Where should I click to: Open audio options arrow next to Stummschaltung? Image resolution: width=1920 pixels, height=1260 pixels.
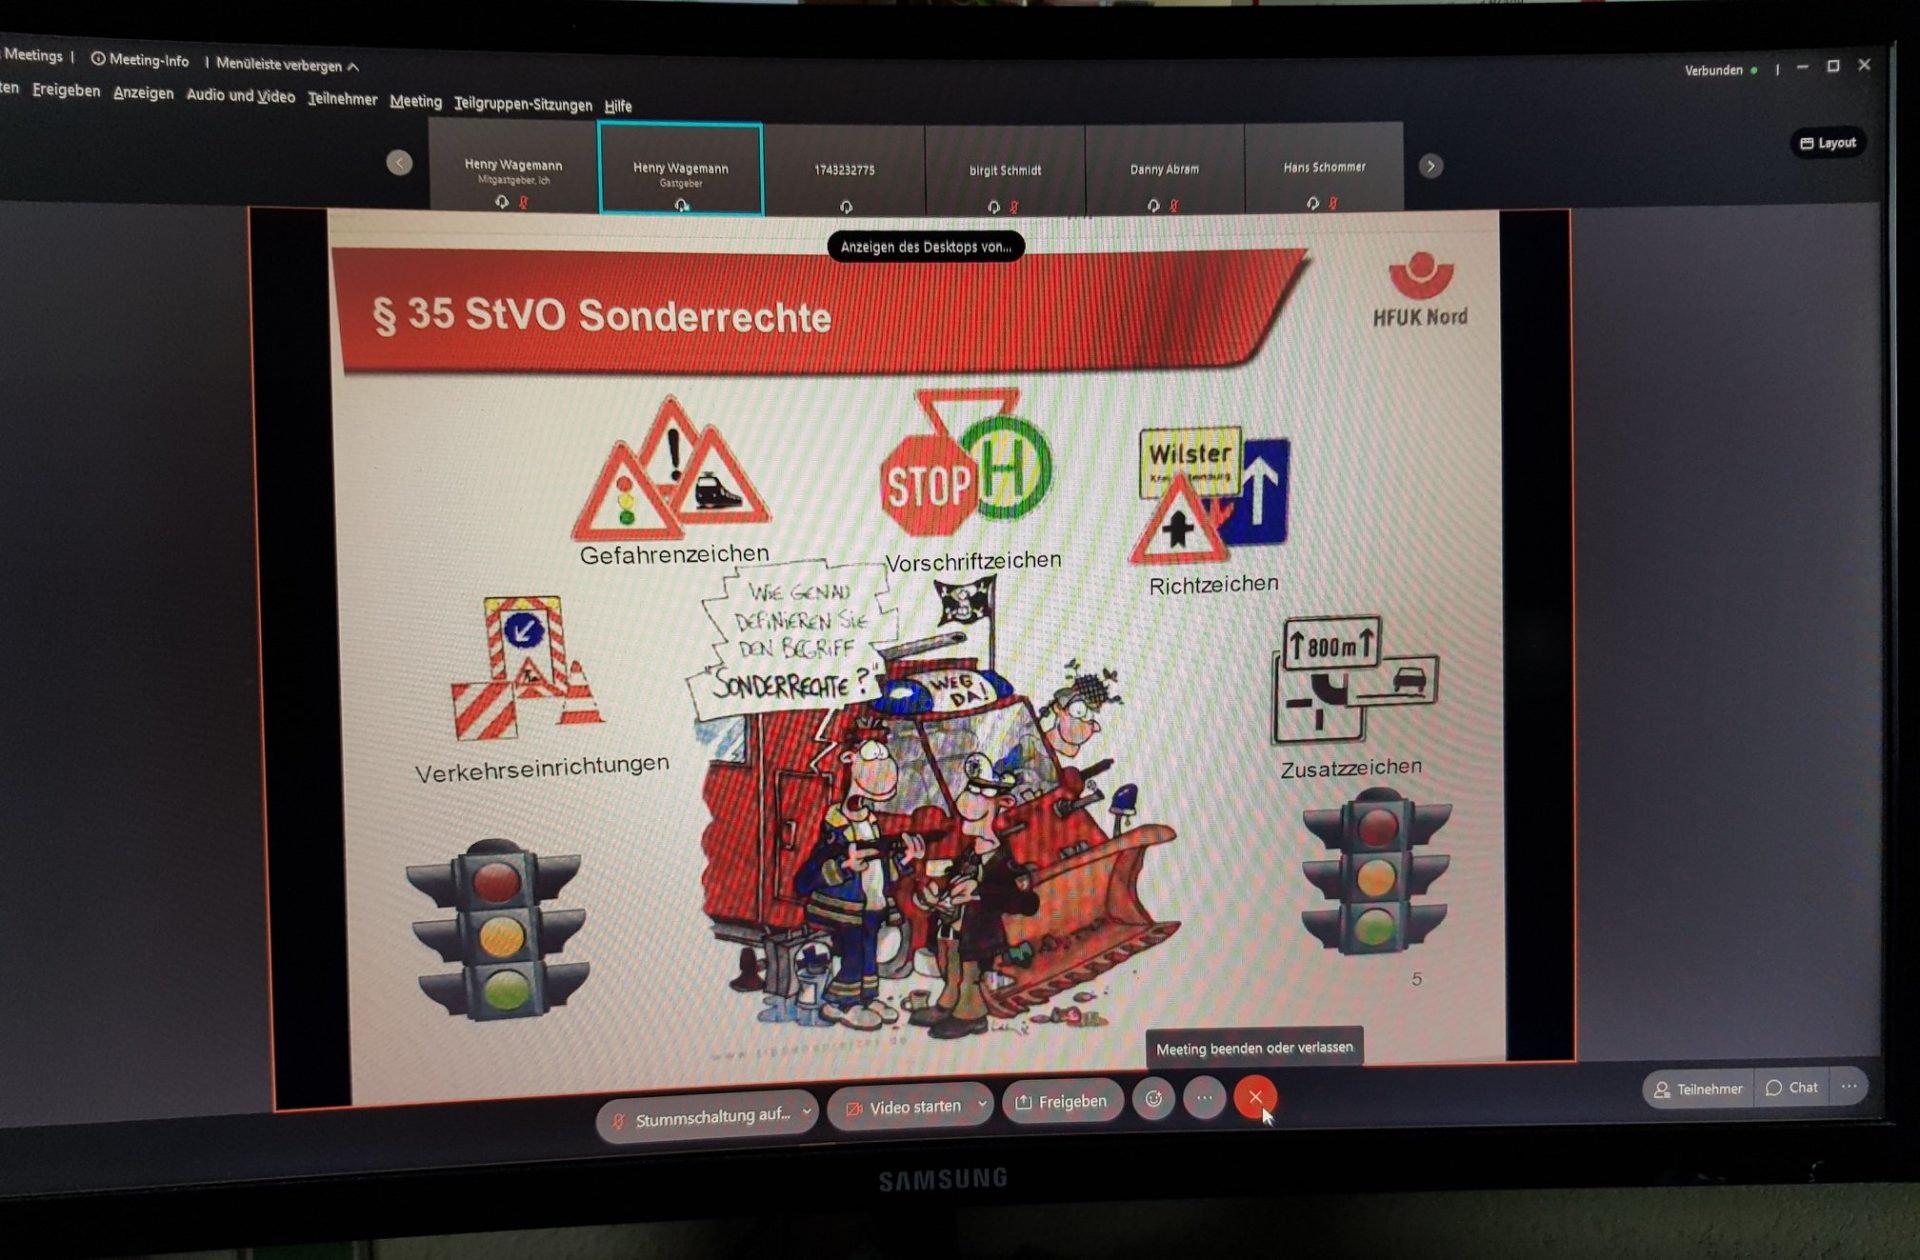tap(807, 1112)
